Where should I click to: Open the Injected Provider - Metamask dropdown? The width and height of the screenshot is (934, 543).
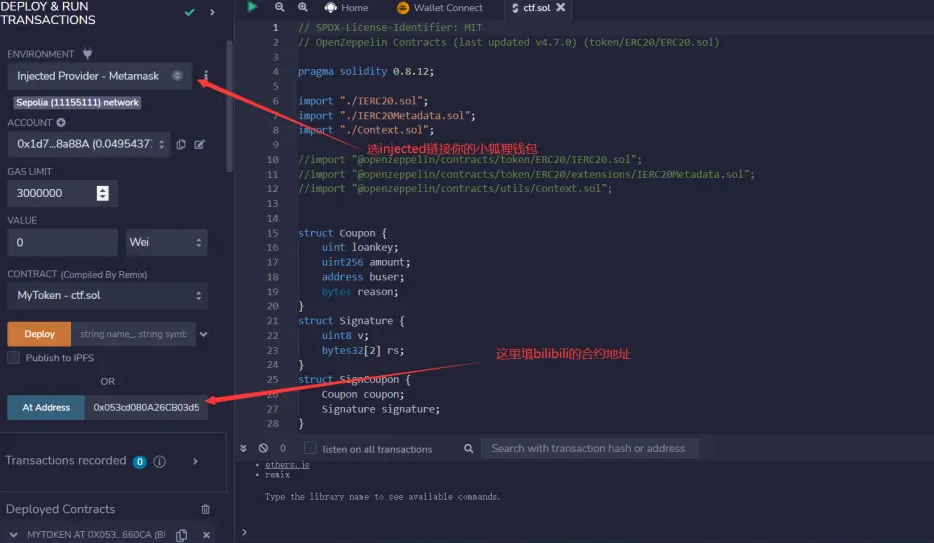99,76
